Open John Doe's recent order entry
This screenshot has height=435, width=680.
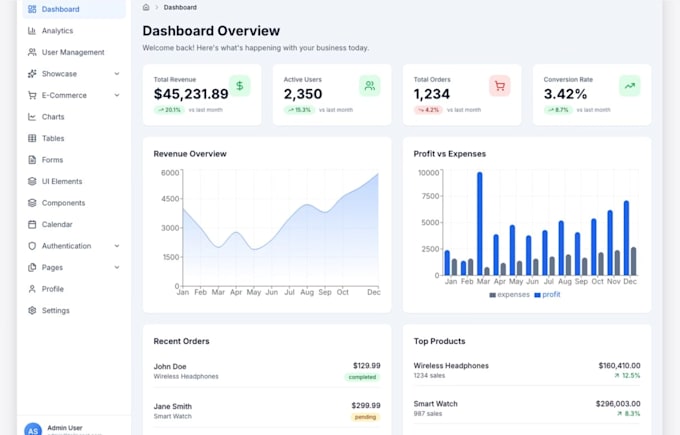click(267, 371)
